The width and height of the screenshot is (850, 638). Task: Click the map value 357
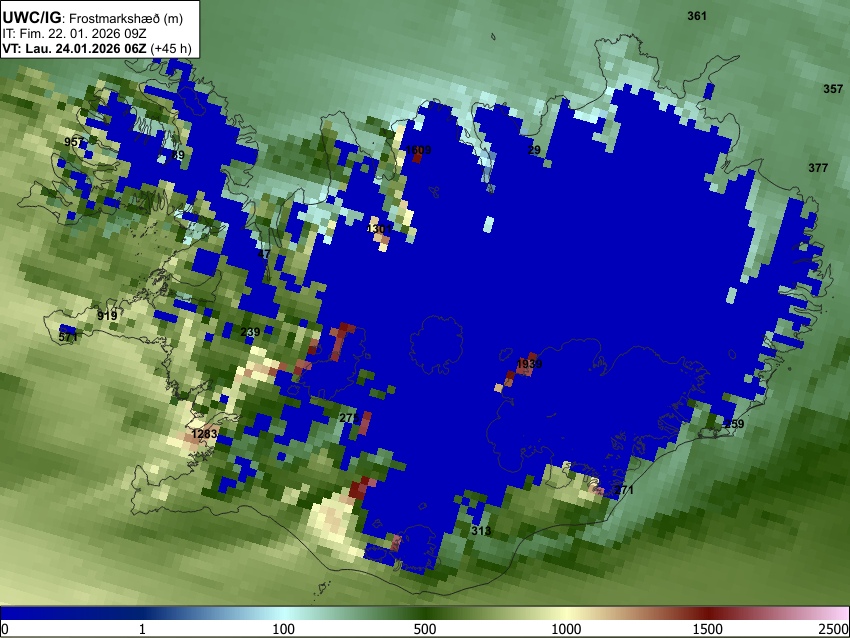tap(833, 89)
